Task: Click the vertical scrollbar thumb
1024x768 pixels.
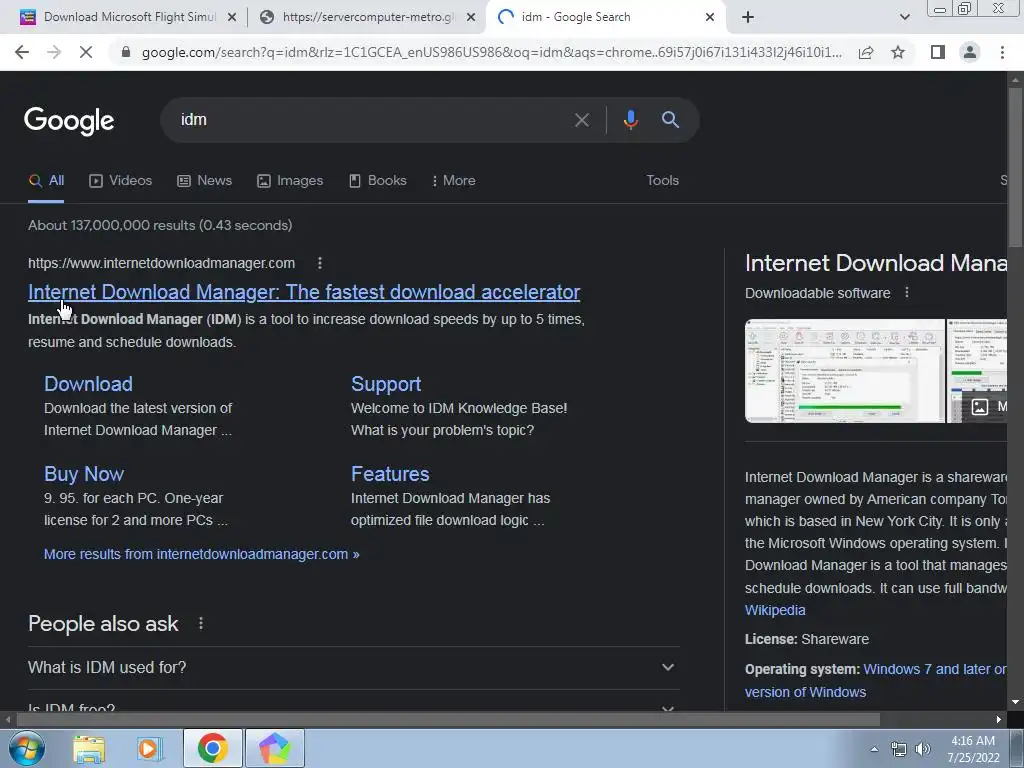Action: coord(1015,167)
